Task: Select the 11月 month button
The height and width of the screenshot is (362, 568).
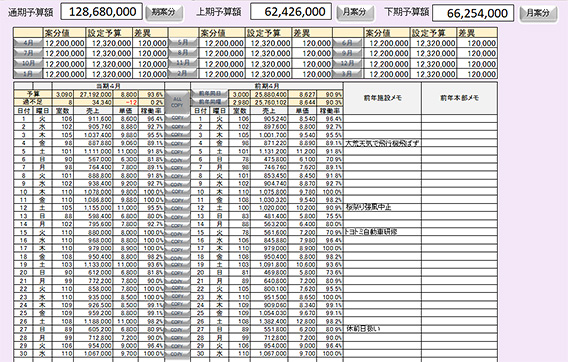Action: pos(183,63)
